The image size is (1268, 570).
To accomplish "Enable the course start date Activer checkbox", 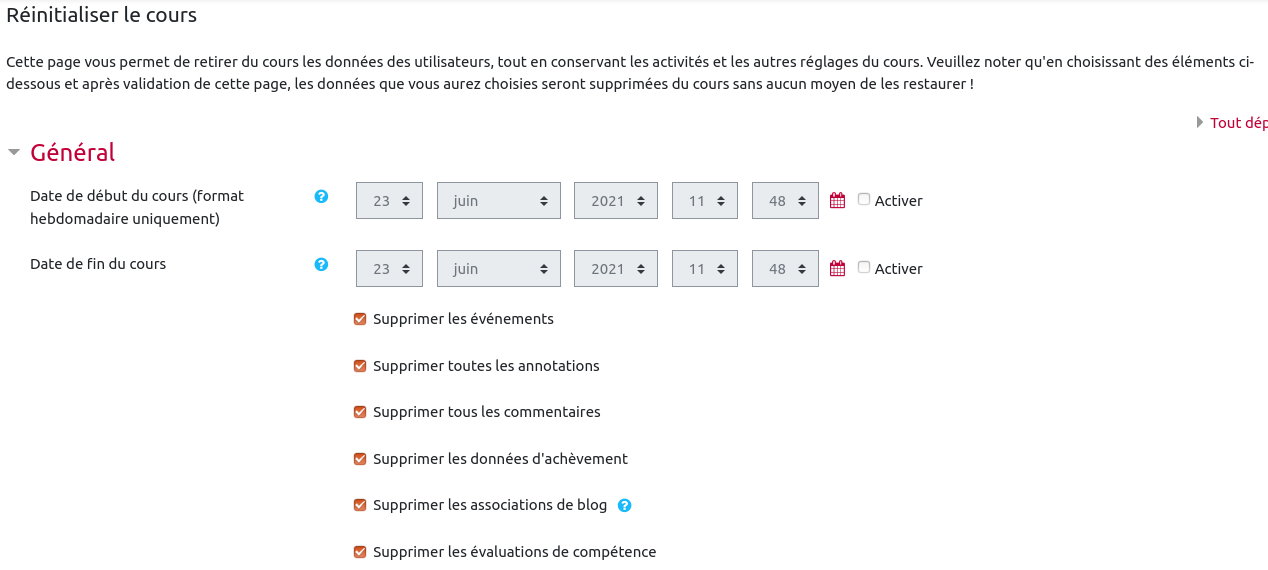I will [864, 199].
